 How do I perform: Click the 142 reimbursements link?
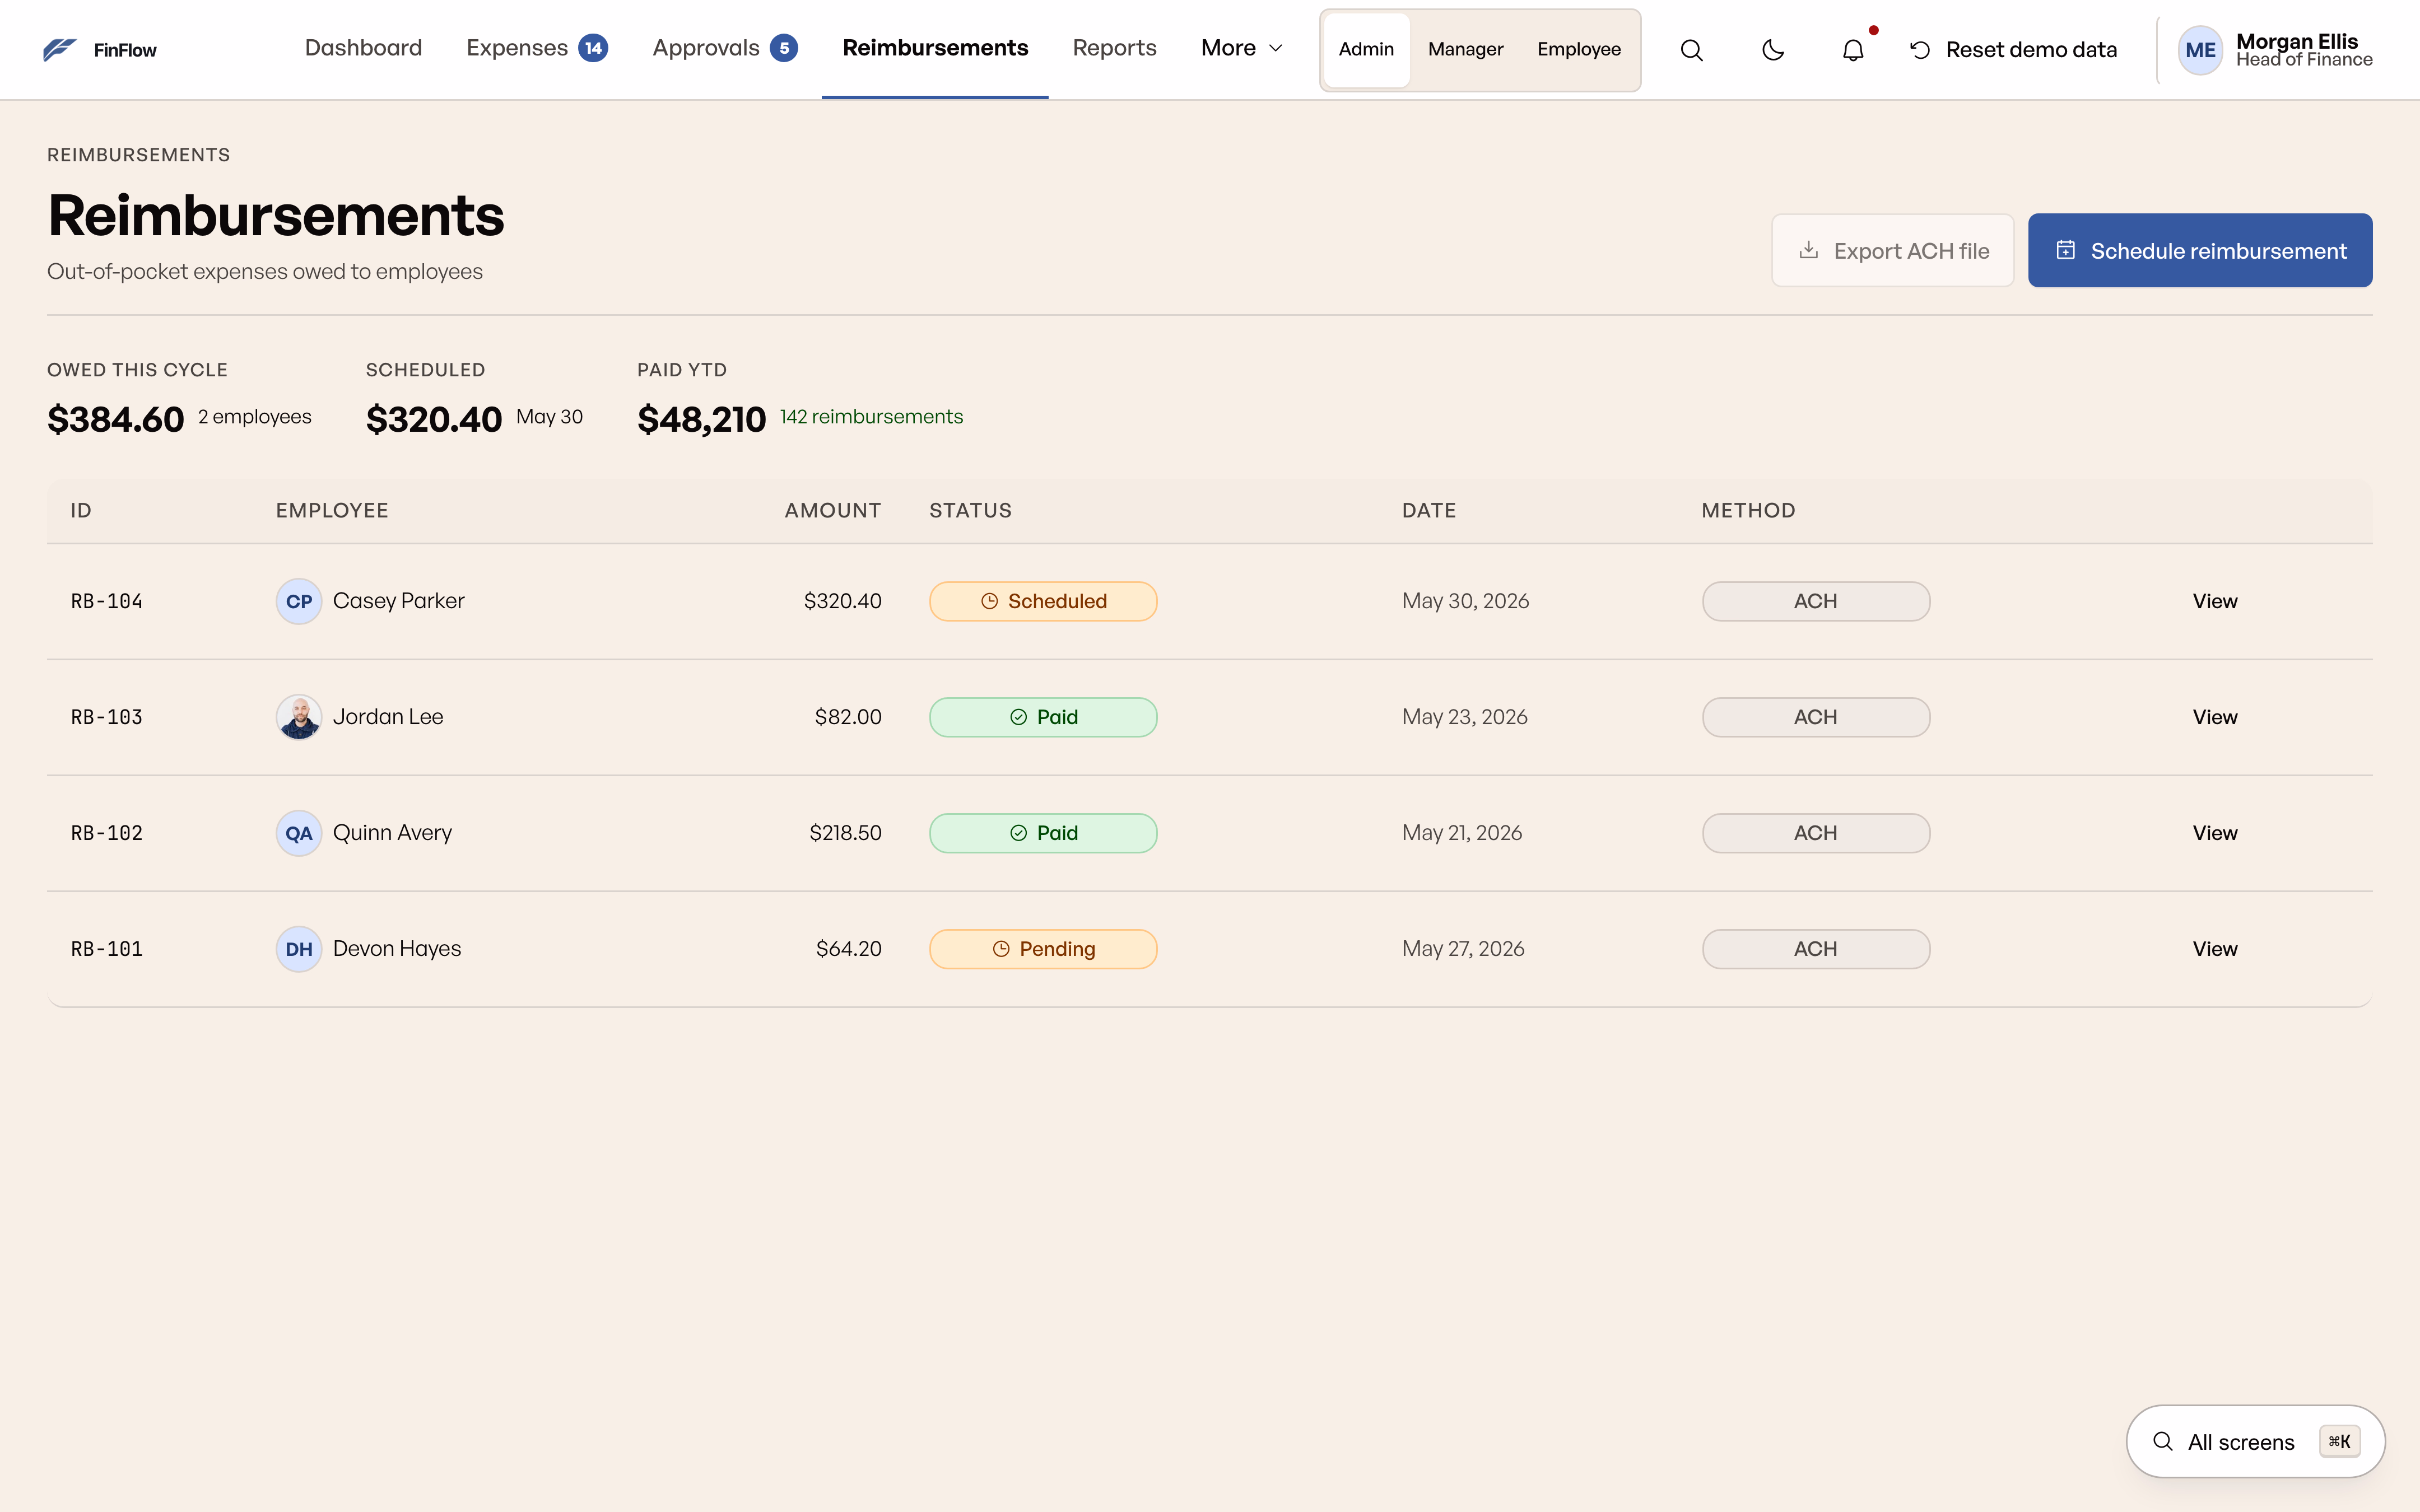pos(871,417)
